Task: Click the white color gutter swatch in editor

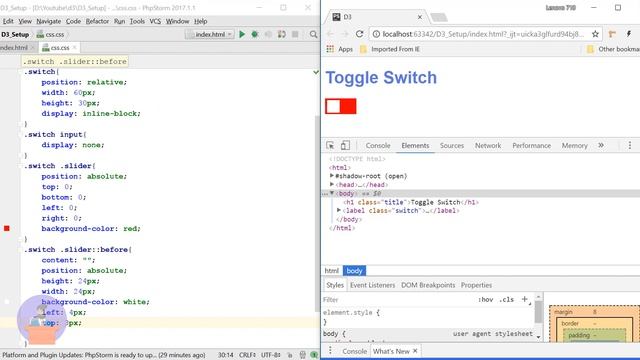Action: pyautogui.click(x=7, y=302)
